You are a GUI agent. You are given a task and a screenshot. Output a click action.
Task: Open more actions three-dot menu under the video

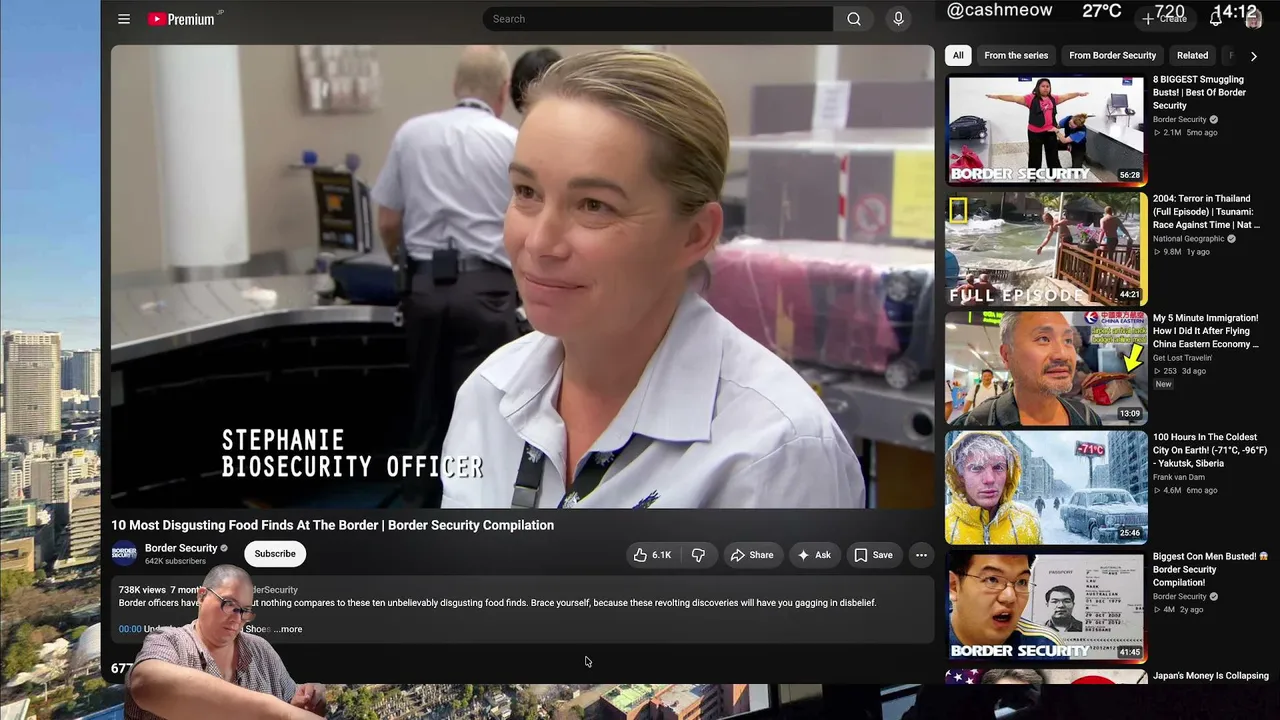(921, 555)
